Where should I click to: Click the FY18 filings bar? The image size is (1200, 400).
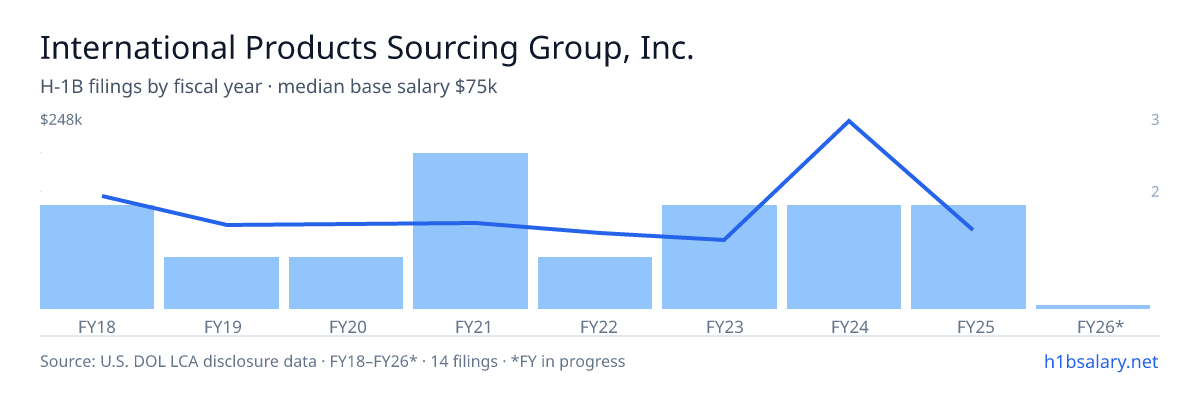click(x=97, y=257)
